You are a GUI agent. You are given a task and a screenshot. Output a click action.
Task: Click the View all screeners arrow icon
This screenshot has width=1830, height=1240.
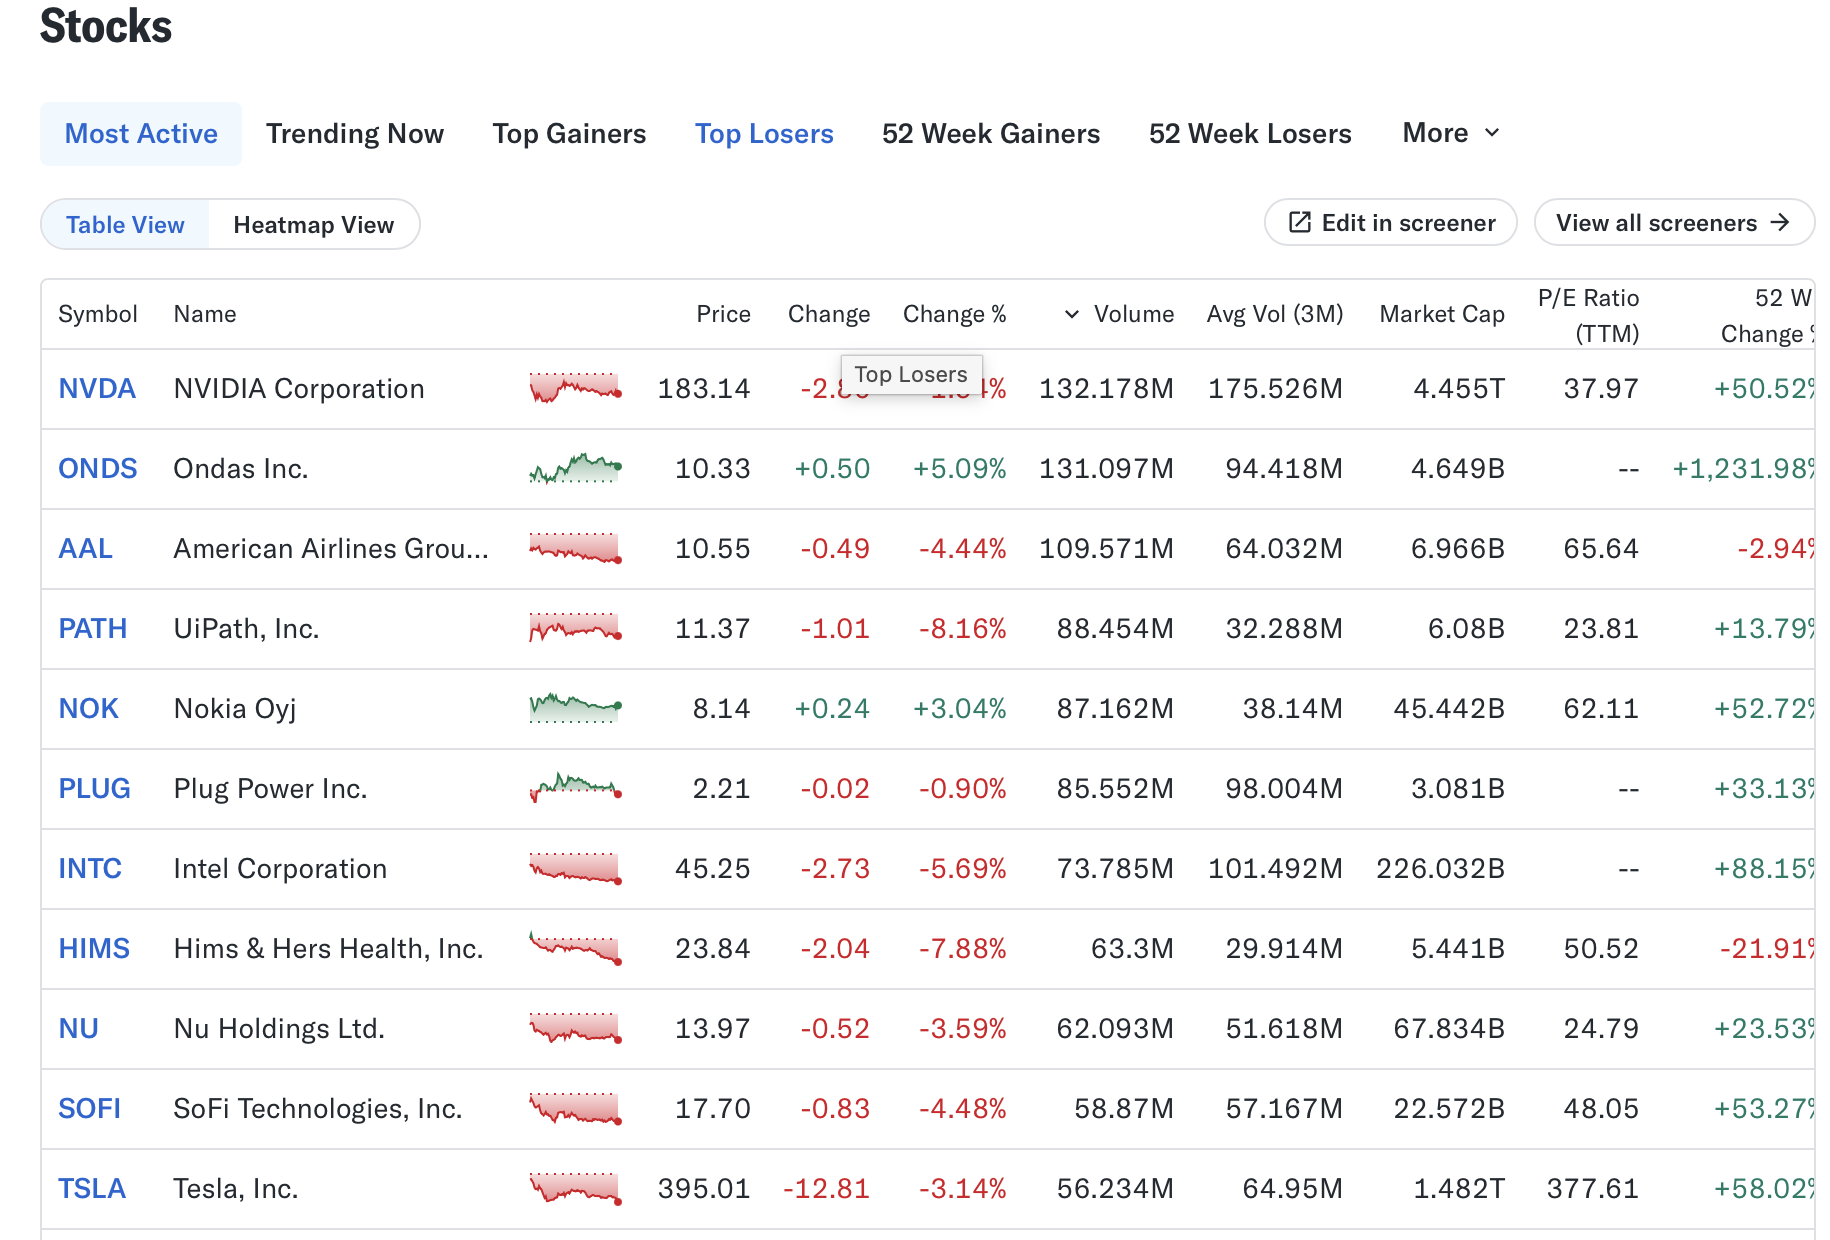click(x=1780, y=222)
